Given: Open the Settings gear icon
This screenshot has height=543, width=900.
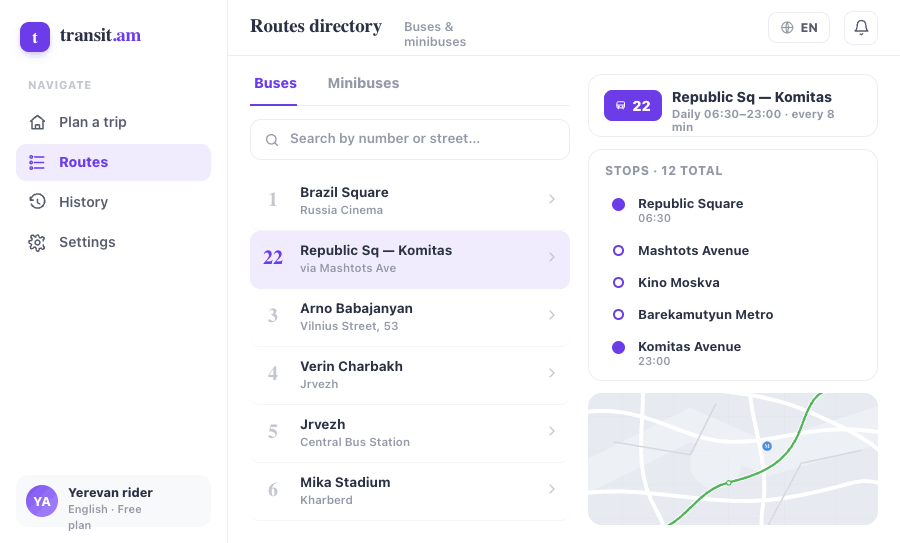Looking at the screenshot, I should [x=37, y=242].
